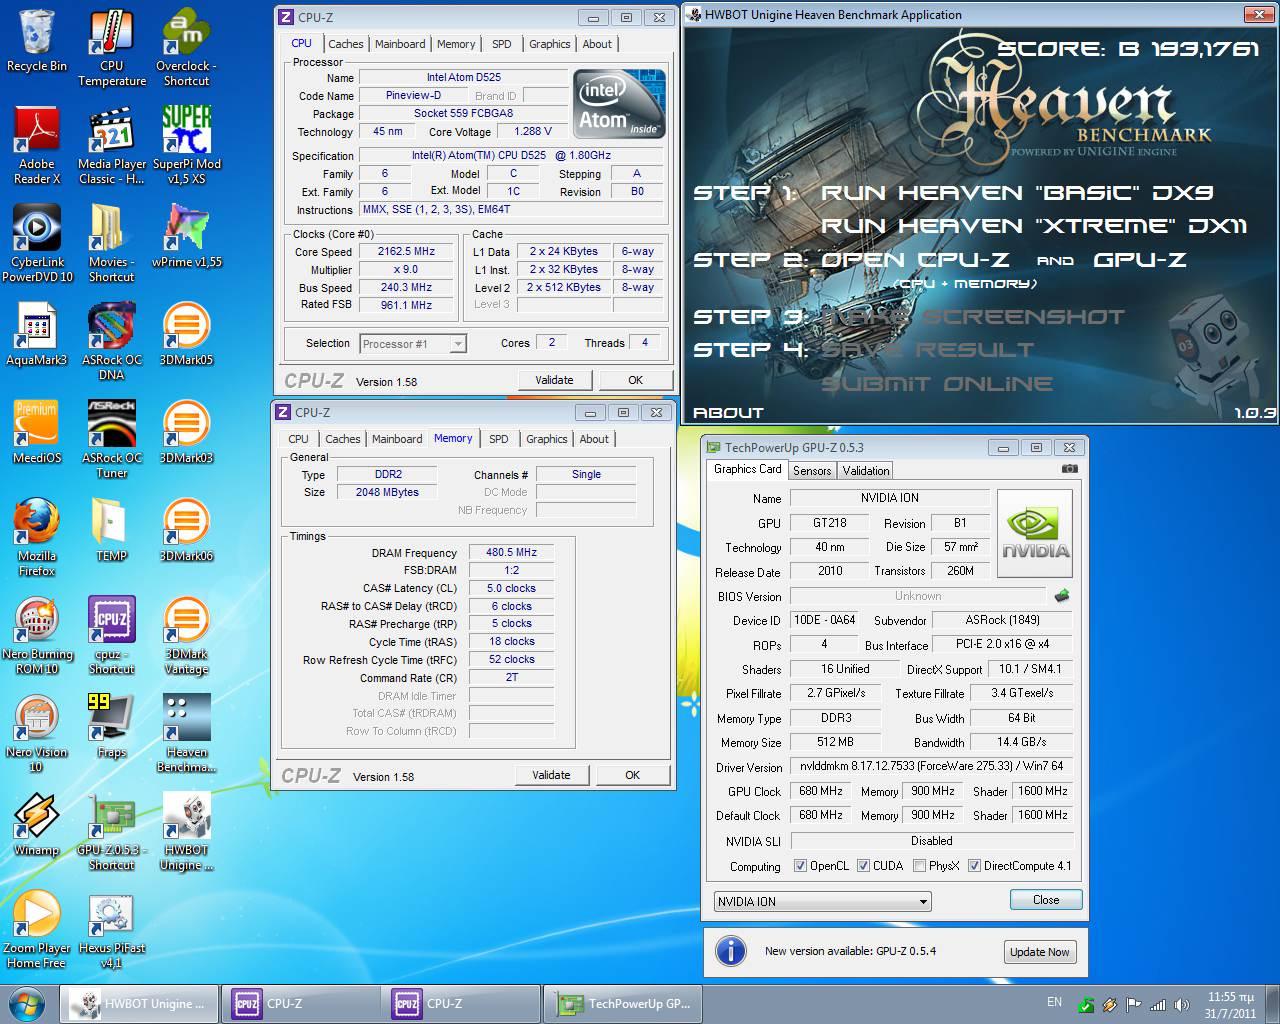The image size is (1280, 1024).
Task: Open Graphics tab in bottom CPU-Z window
Action: tap(547, 439)
